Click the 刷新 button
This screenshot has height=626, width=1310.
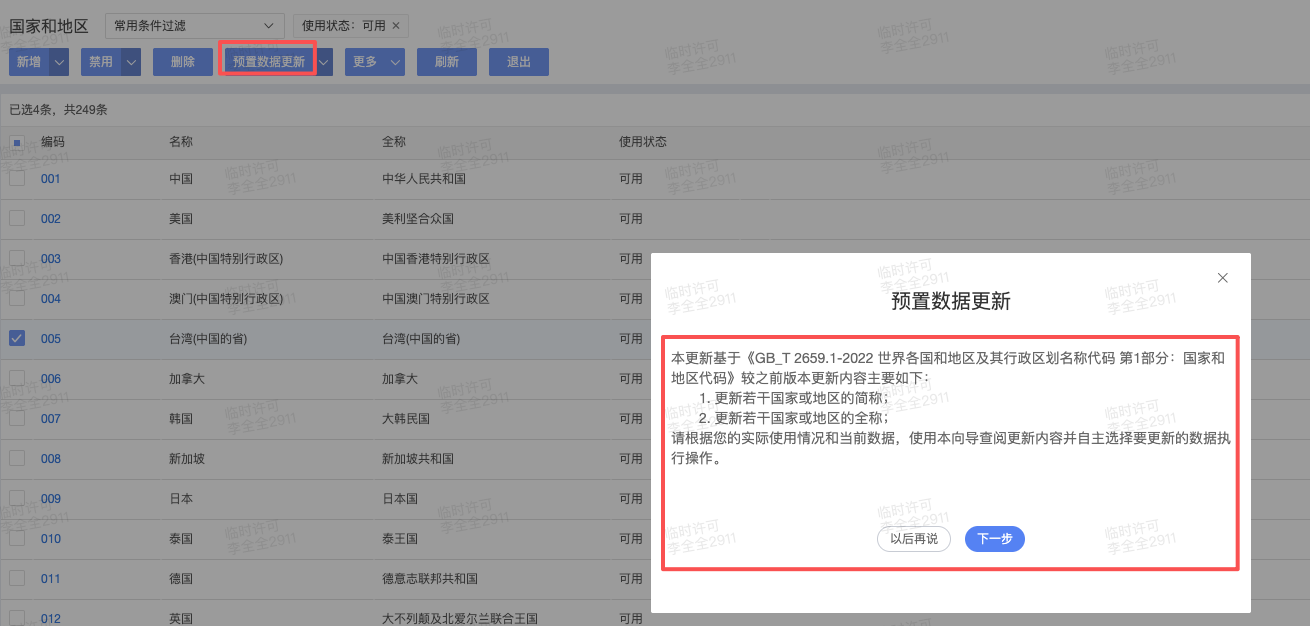pos(447,62)
